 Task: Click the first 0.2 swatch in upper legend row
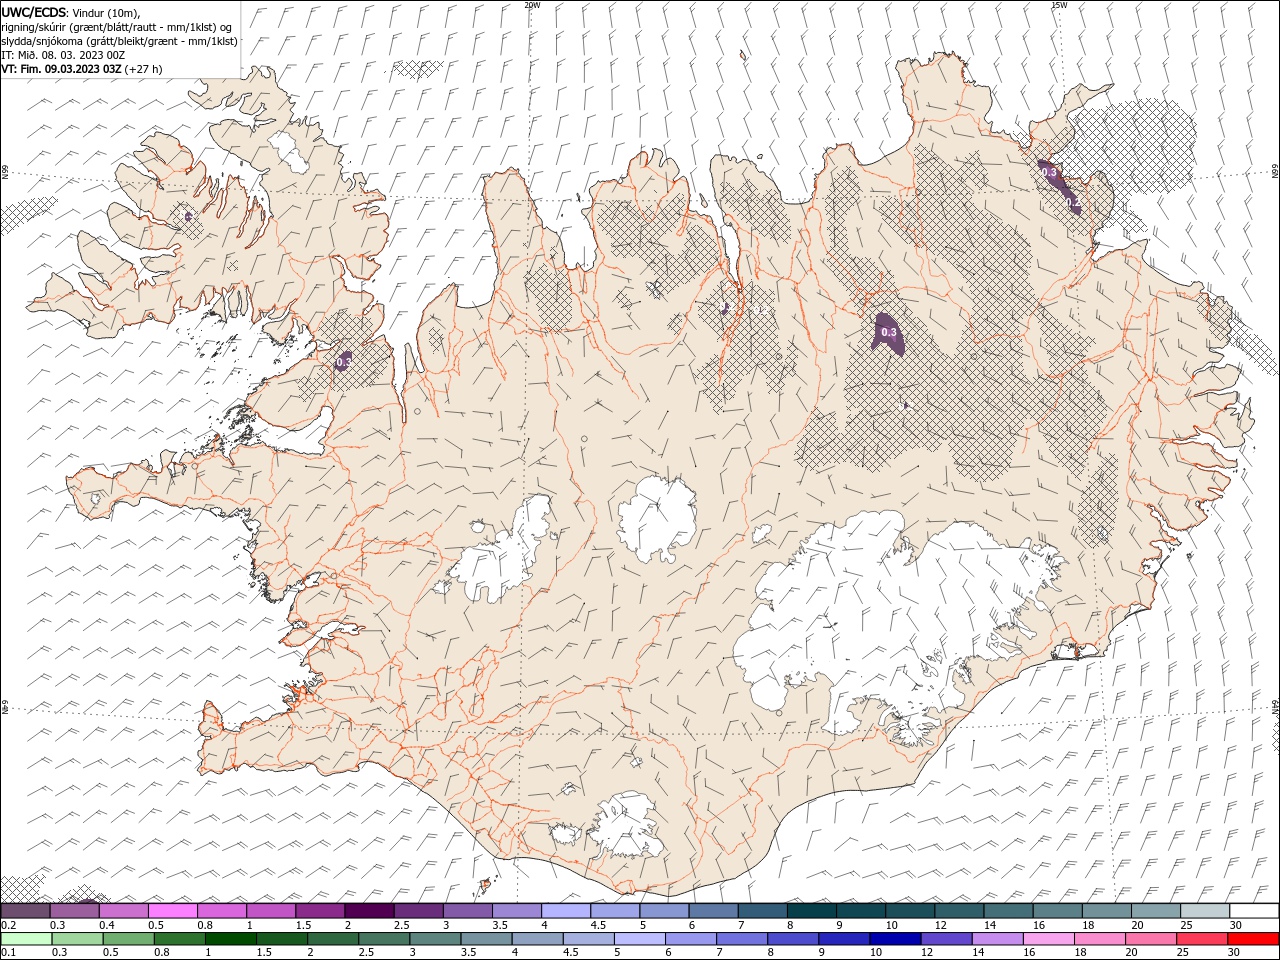point(26,911)
